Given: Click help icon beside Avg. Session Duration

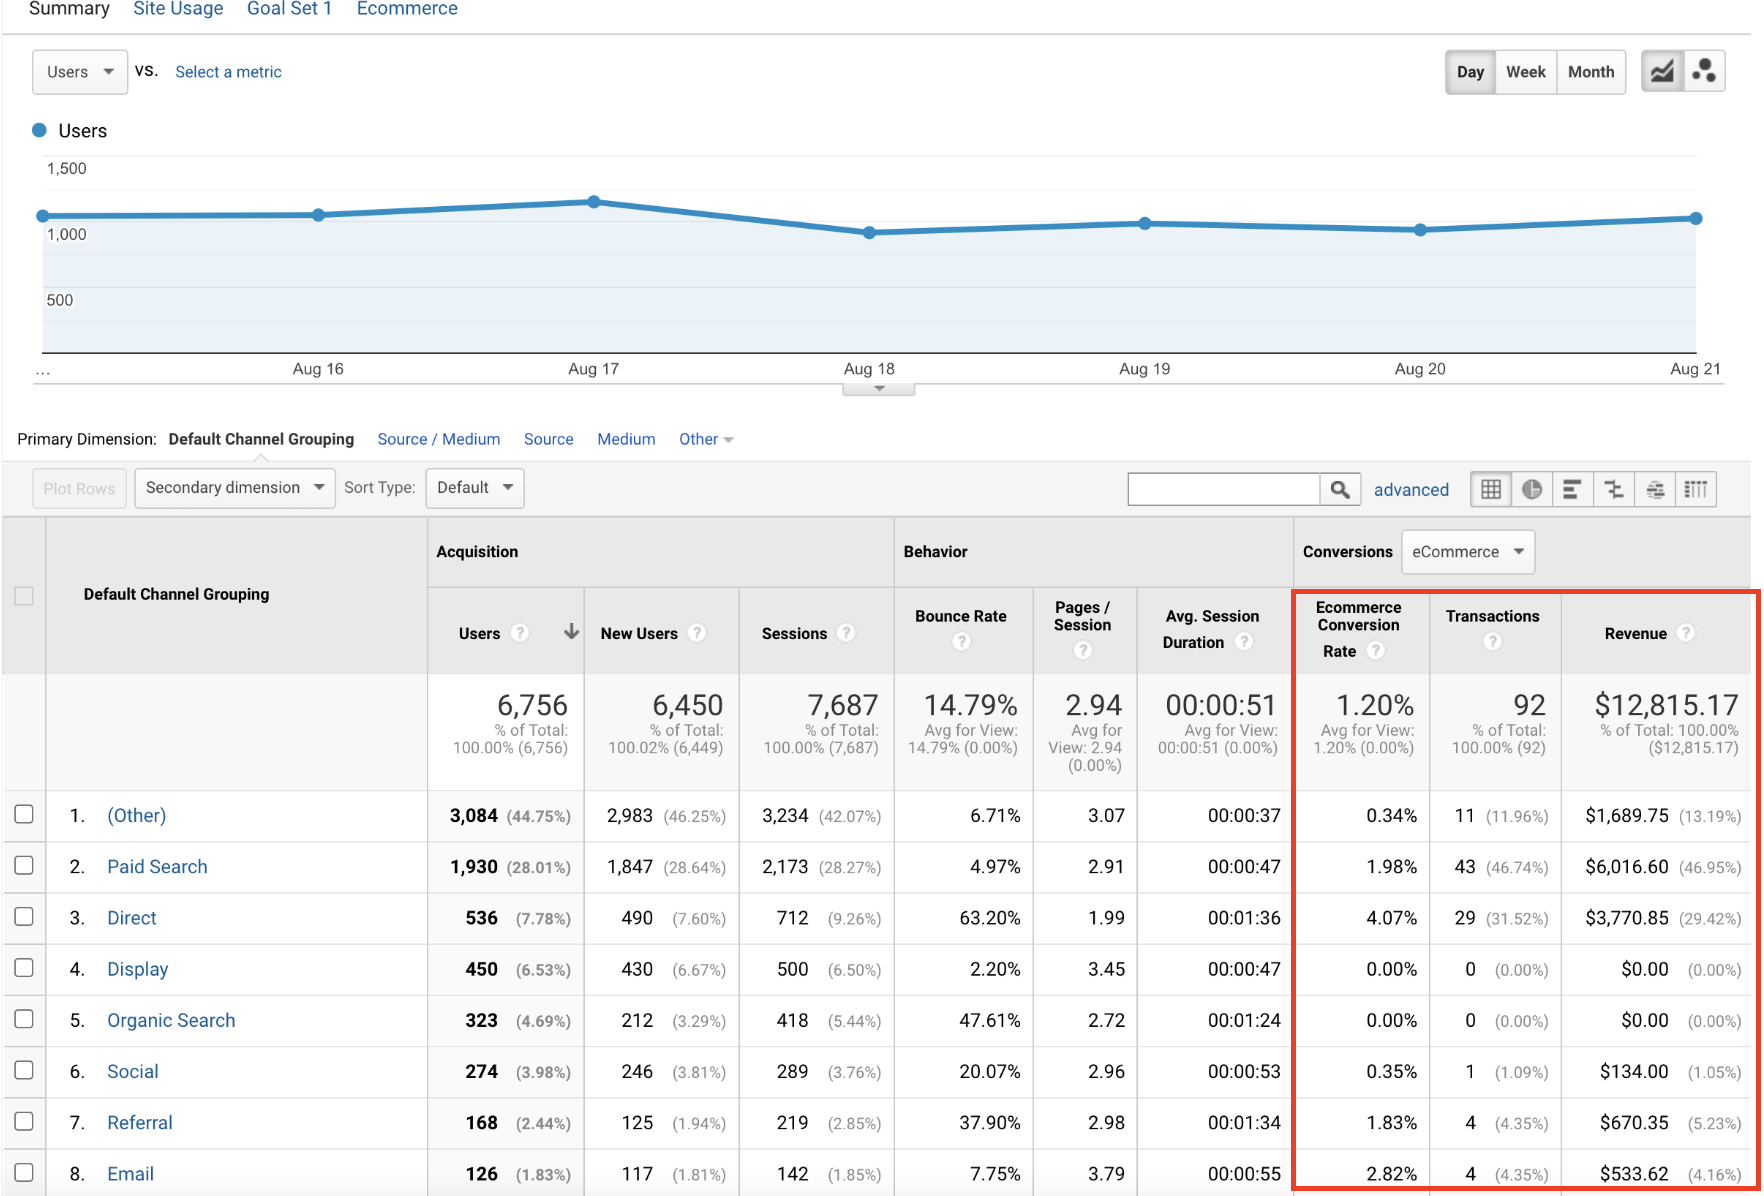Looking at the screenshot, I should pos(1244,642).
